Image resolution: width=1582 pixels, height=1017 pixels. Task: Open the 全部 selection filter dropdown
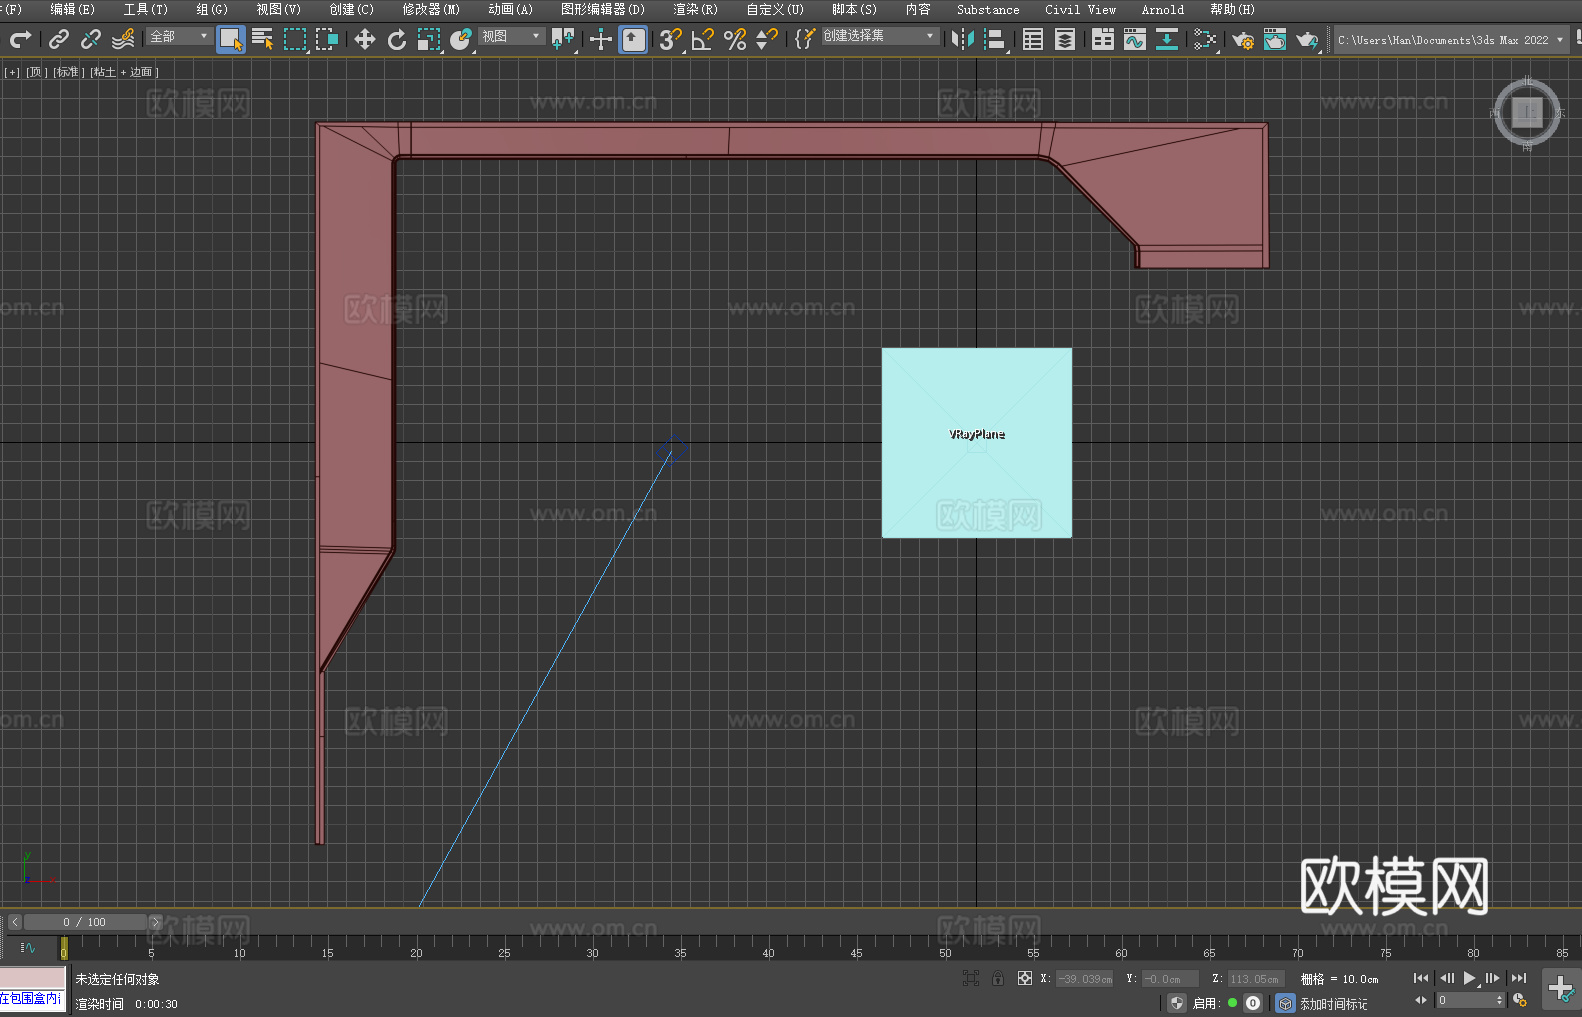179,36
